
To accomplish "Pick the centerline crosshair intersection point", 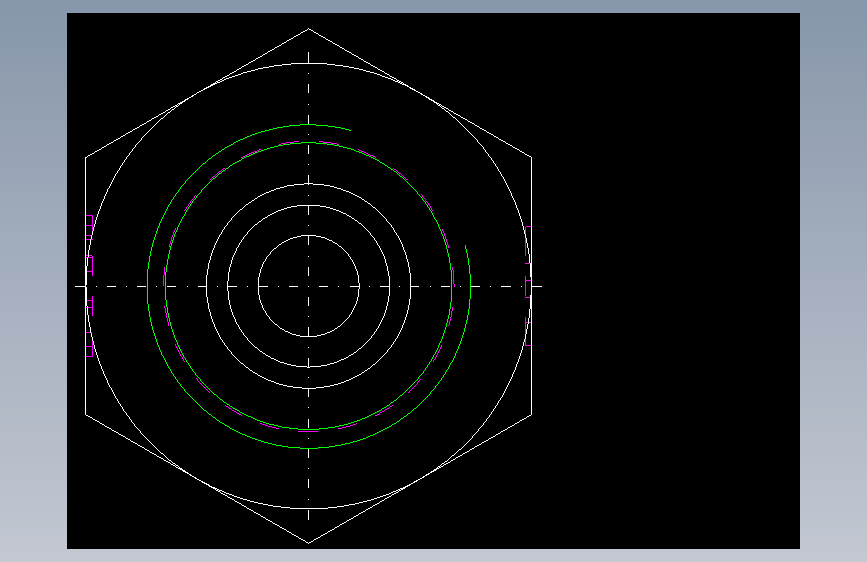I will click(x=309, y=286).
